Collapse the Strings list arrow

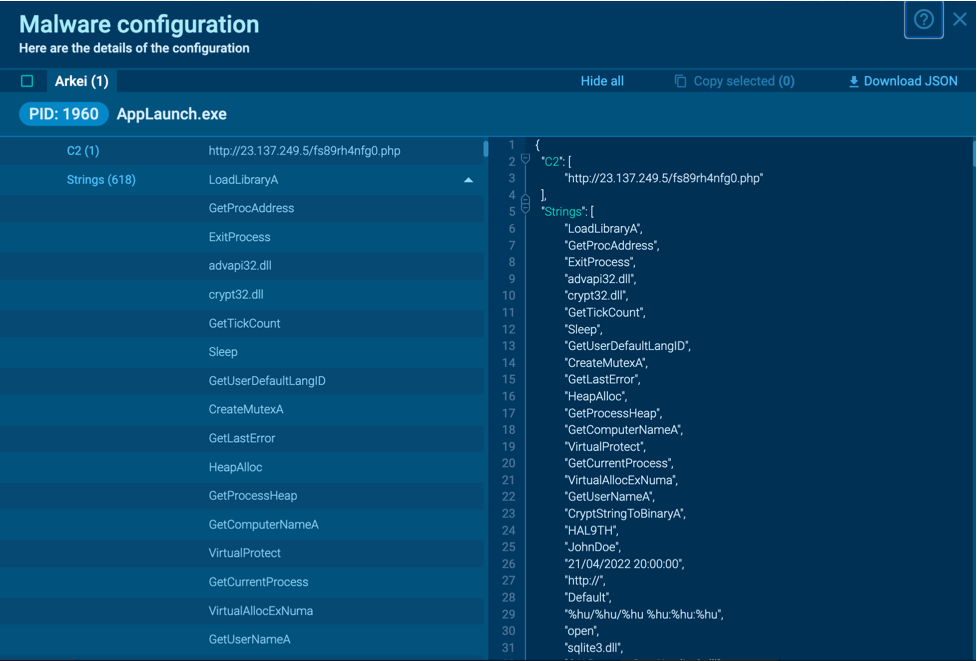coord(468,180)
